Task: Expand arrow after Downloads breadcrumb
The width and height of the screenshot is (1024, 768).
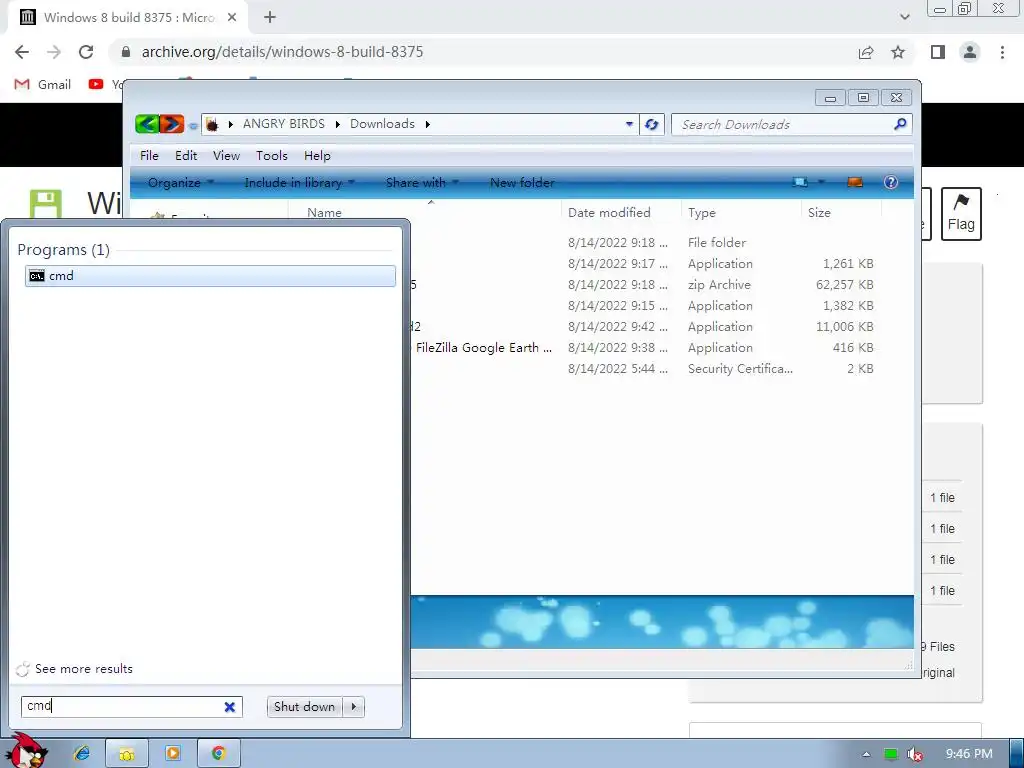Action: (x=428, y=124)
